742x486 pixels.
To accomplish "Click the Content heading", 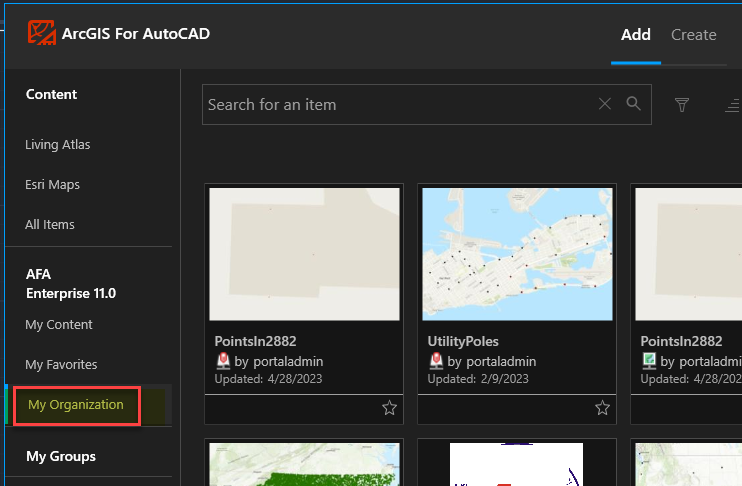I will click(x=51, y=94).
